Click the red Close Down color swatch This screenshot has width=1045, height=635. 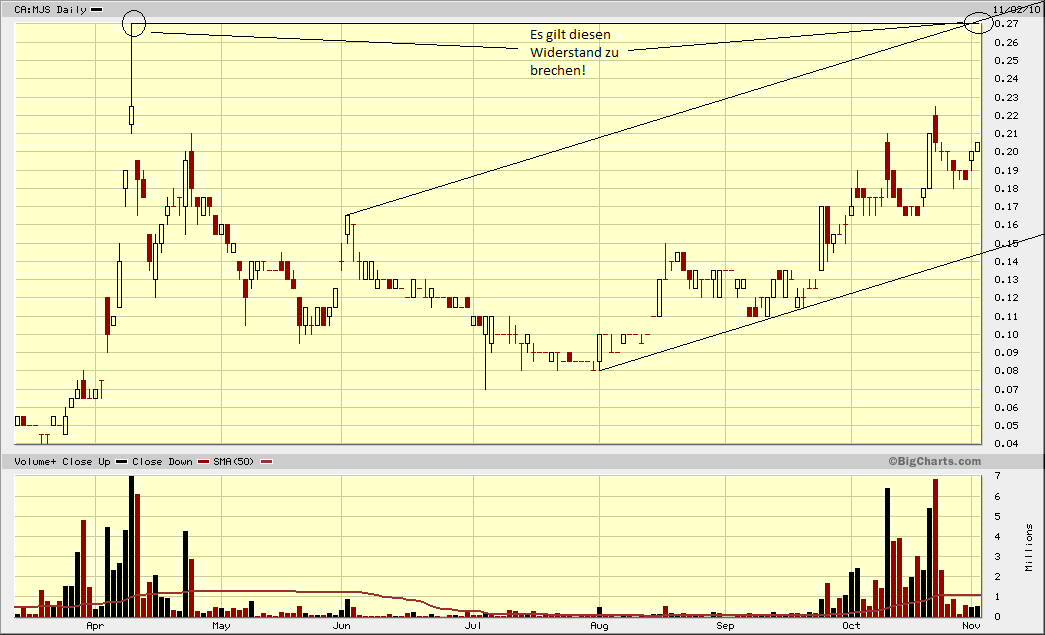[203, 462]
